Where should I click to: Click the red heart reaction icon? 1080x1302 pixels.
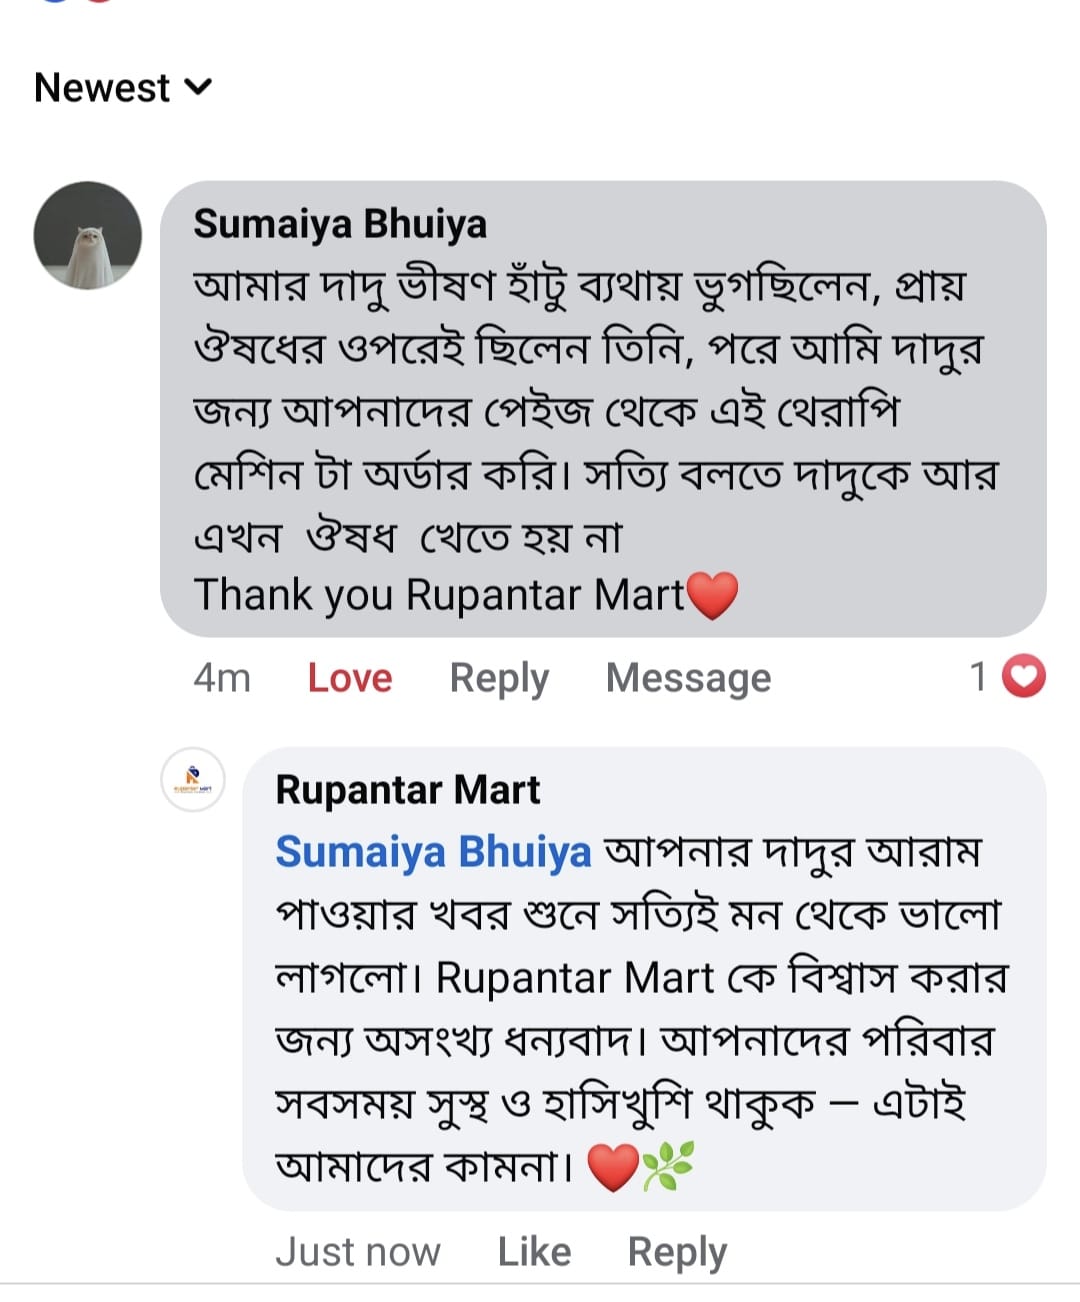tap(1023, 677)
